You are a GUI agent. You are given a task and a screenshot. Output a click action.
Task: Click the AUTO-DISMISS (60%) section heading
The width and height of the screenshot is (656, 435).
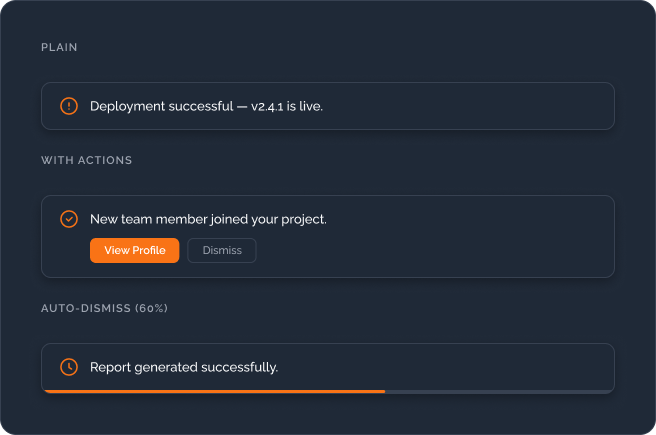coord(104,308)
